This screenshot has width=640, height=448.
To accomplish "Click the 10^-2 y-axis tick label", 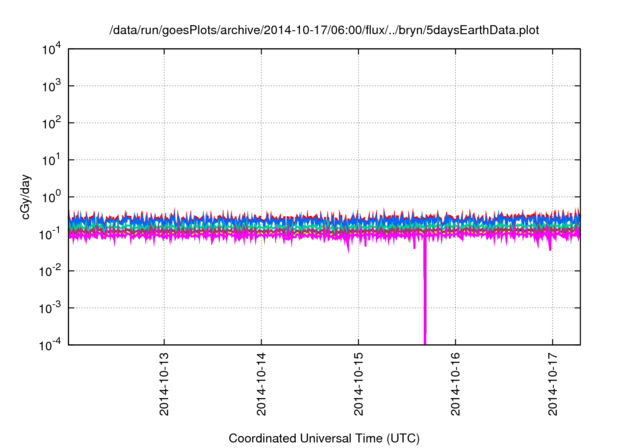I will pyautogui.click(x=50, y=271).
